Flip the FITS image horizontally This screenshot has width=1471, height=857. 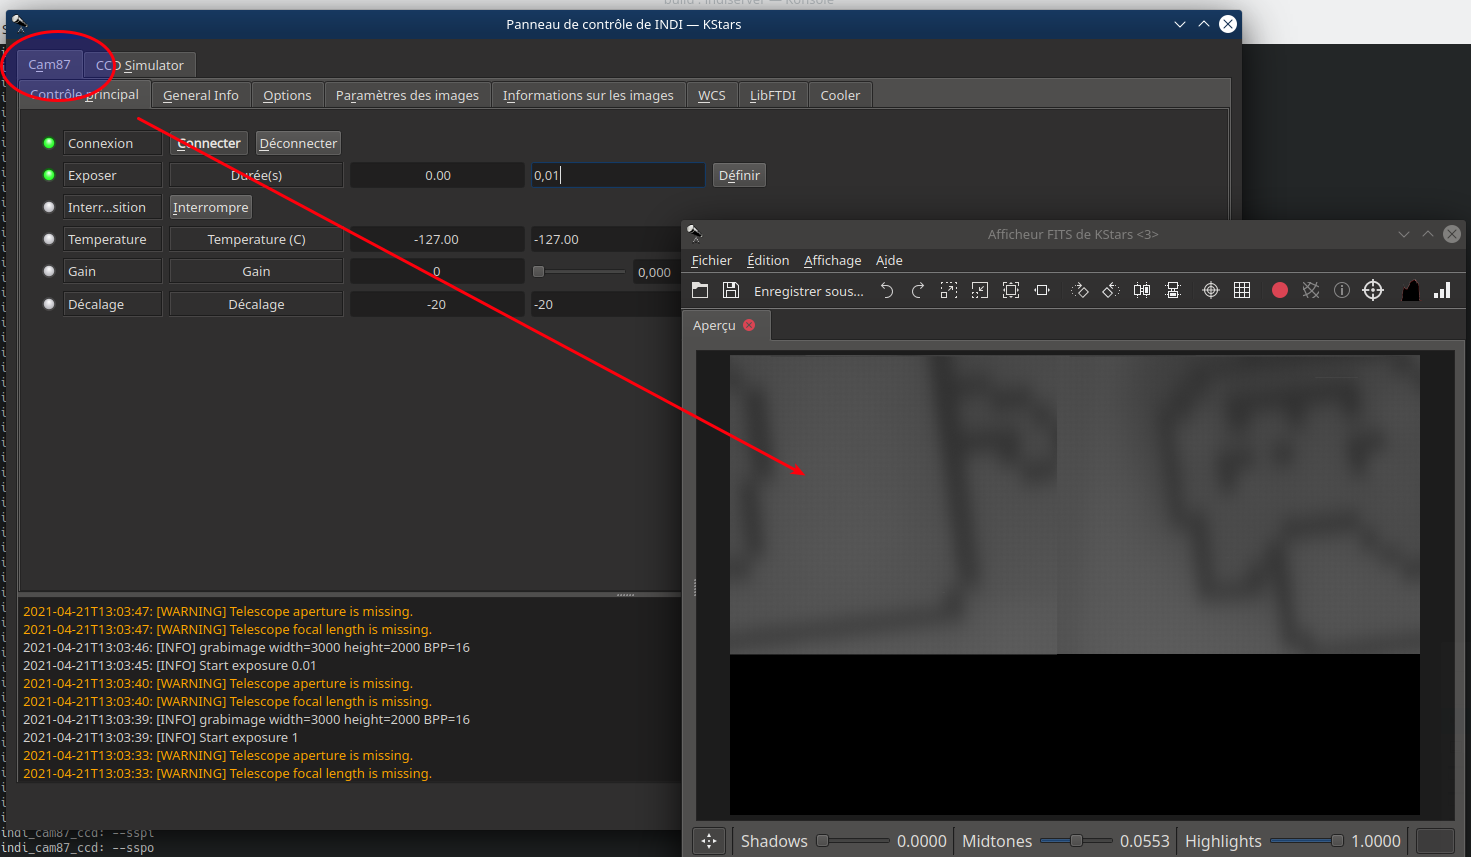tap(1142, 290)
